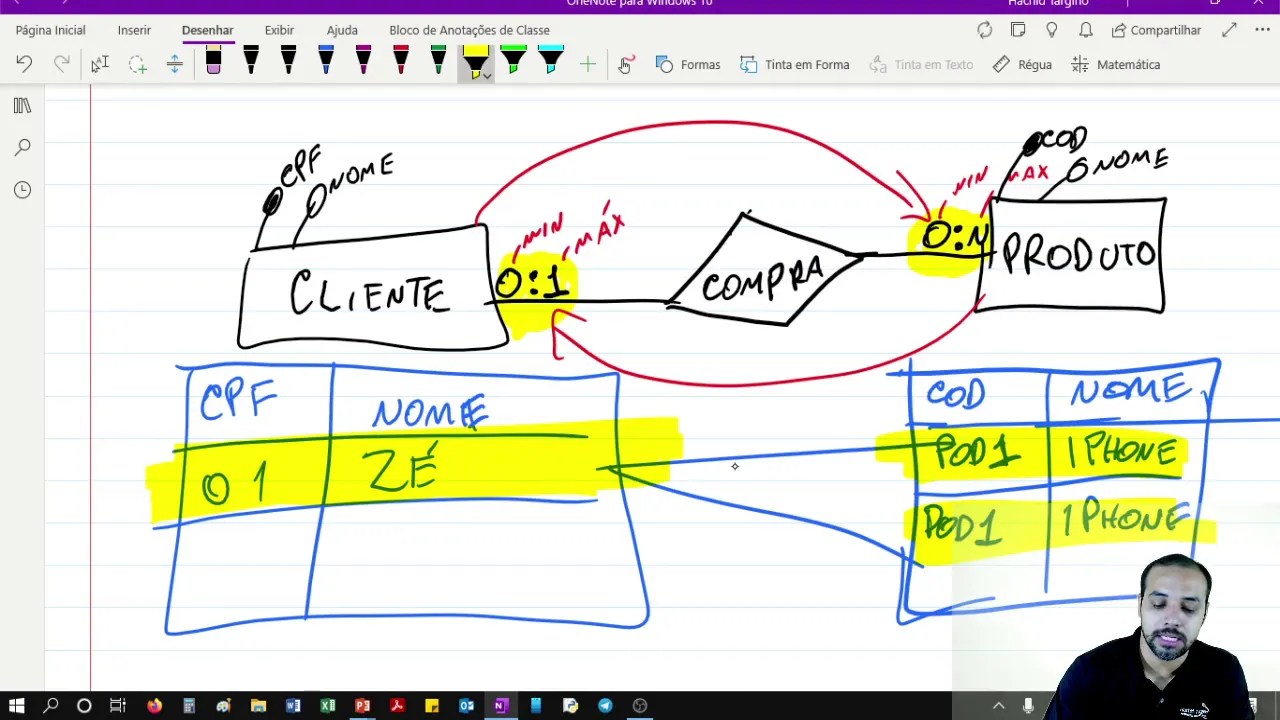Undo the last ink stroke
The height and width of the screenshot is (720, 1280).
coord(24,64)
